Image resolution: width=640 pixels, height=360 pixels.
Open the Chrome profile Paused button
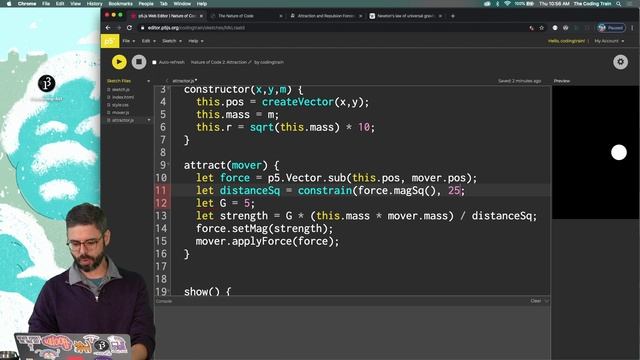click(x=611, y=28)
